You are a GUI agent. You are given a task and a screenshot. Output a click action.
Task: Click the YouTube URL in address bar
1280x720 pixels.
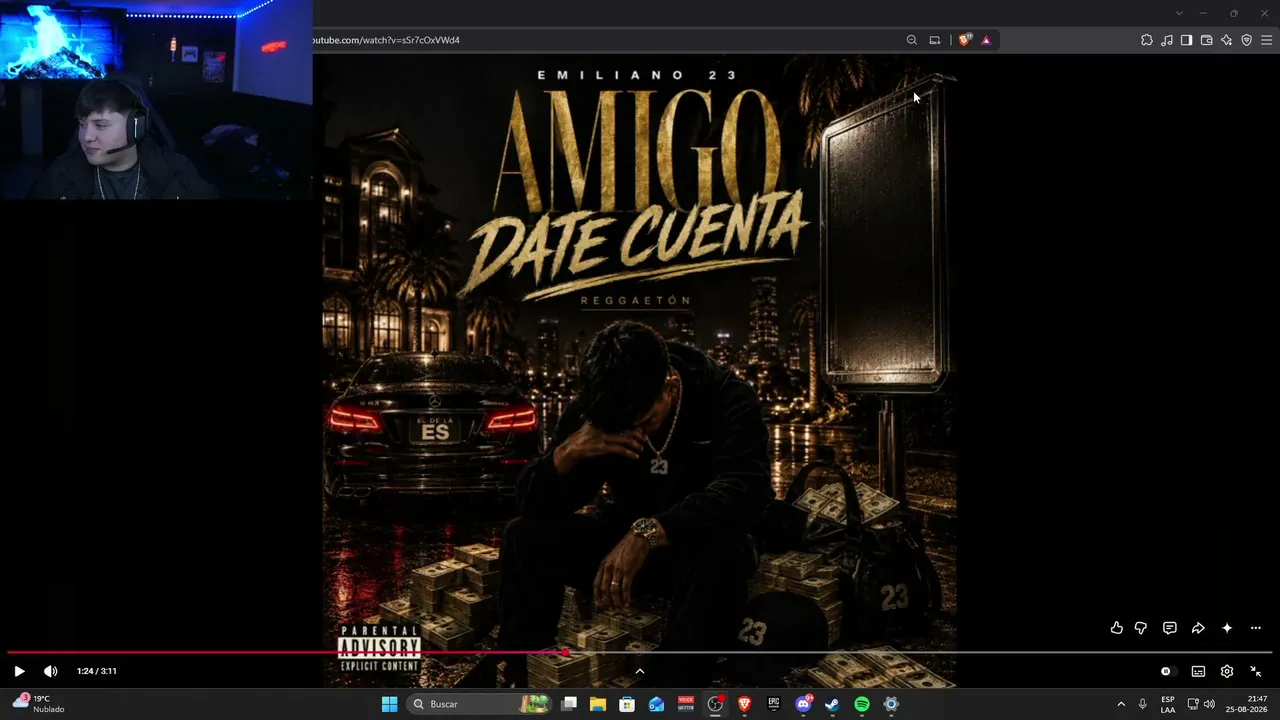click(387, 40)
